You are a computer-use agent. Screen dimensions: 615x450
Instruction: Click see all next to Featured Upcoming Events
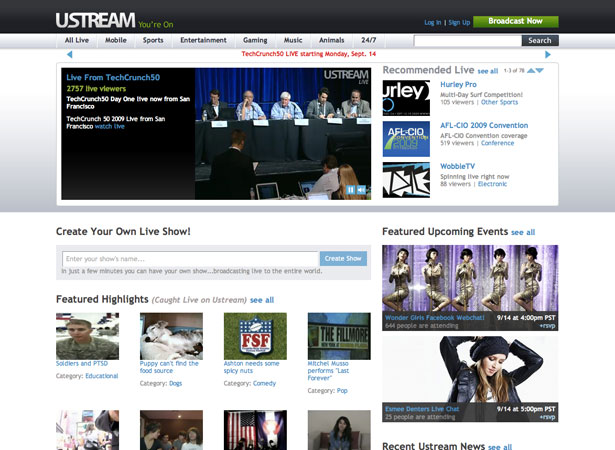tap(523, 232)
